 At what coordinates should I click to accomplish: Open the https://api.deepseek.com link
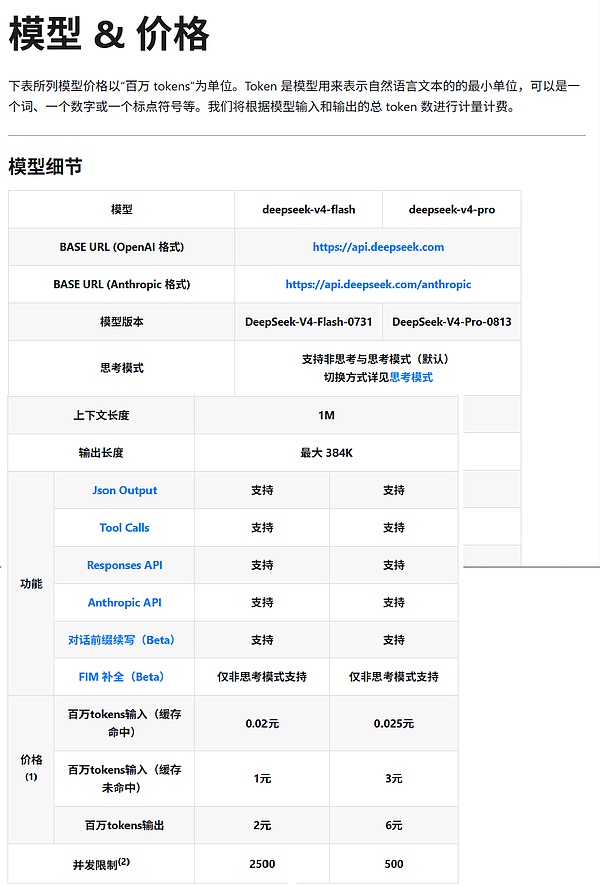(378, 247)
